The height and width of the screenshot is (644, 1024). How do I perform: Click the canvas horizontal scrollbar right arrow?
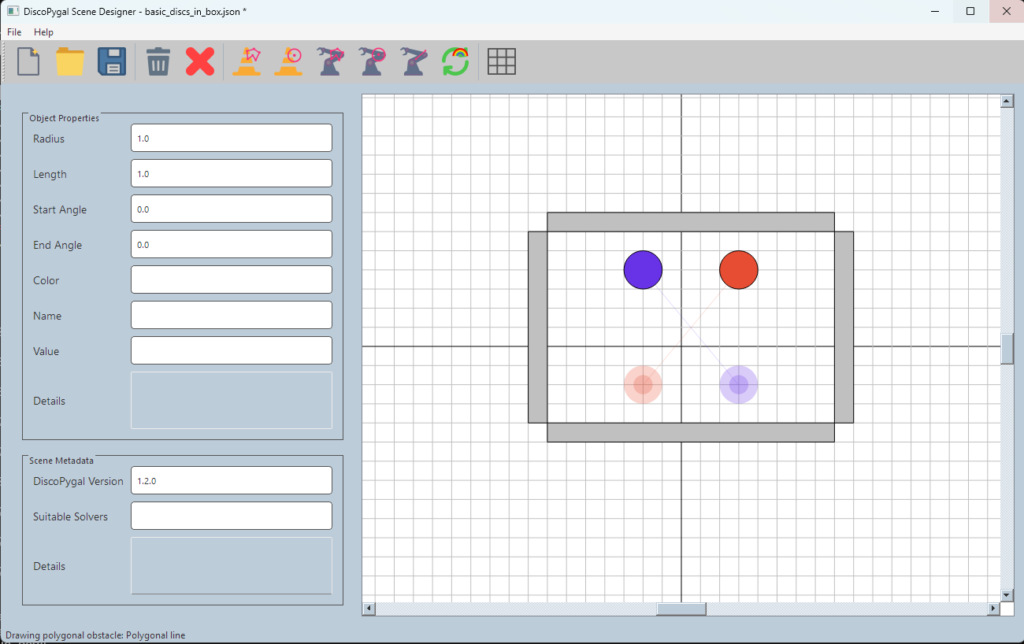coord(993,607)
